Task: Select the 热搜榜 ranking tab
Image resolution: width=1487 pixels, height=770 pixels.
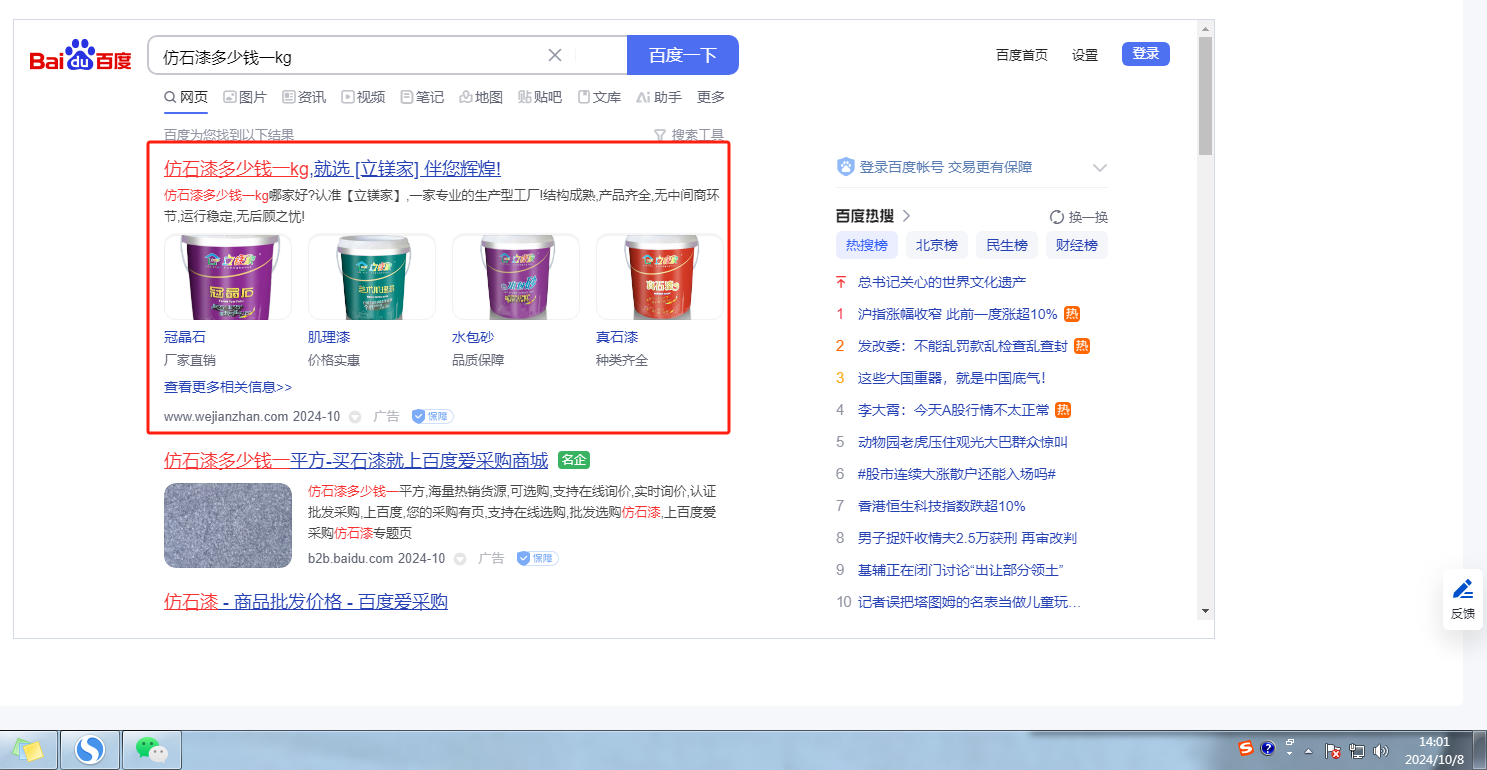Action: point(867,245)
